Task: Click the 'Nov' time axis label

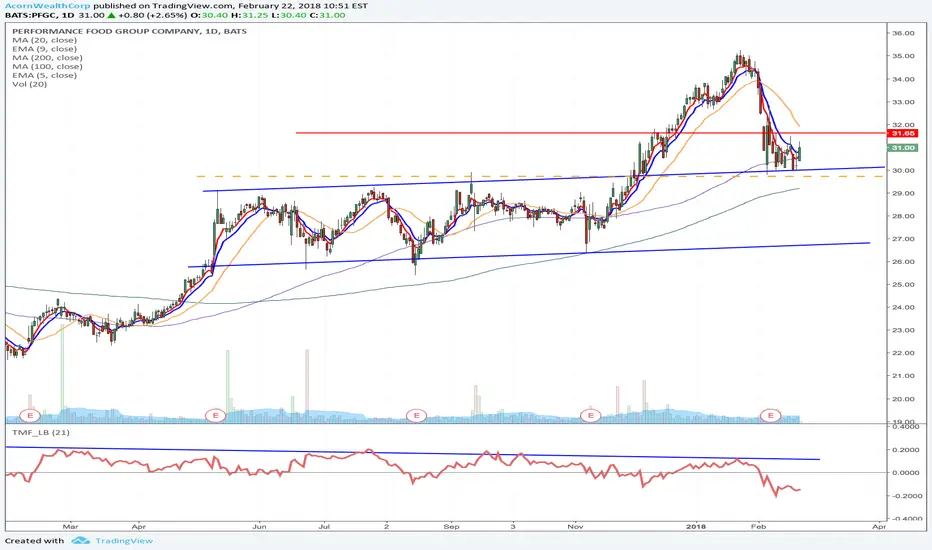Action: tap(575, 526)
